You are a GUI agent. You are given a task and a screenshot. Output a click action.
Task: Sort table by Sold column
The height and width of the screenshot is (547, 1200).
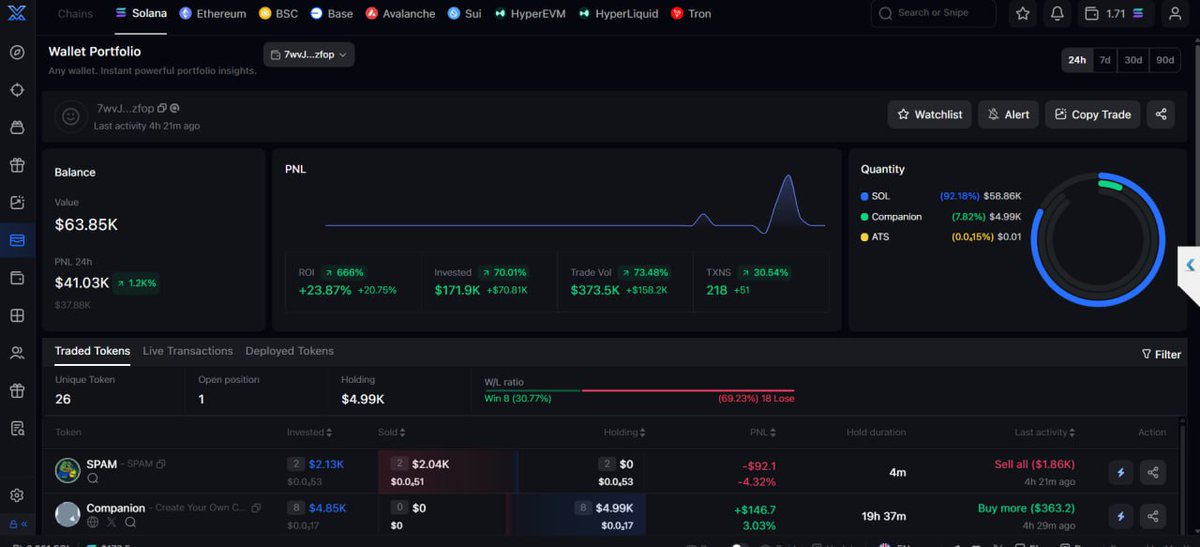click(391, 432)
